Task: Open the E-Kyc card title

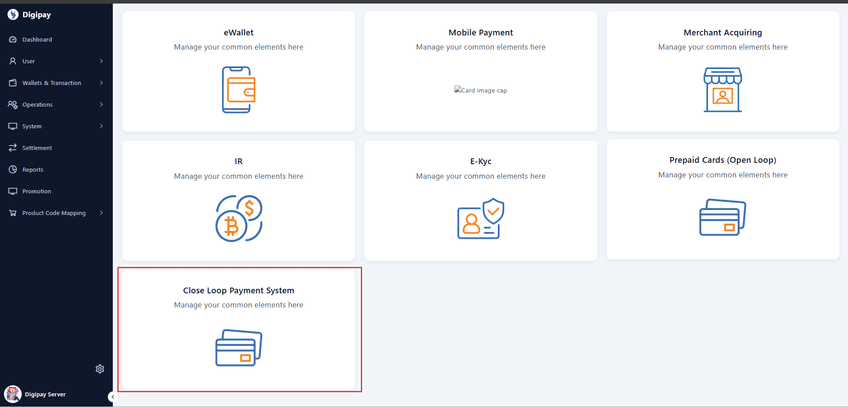Action: [481, 161]
